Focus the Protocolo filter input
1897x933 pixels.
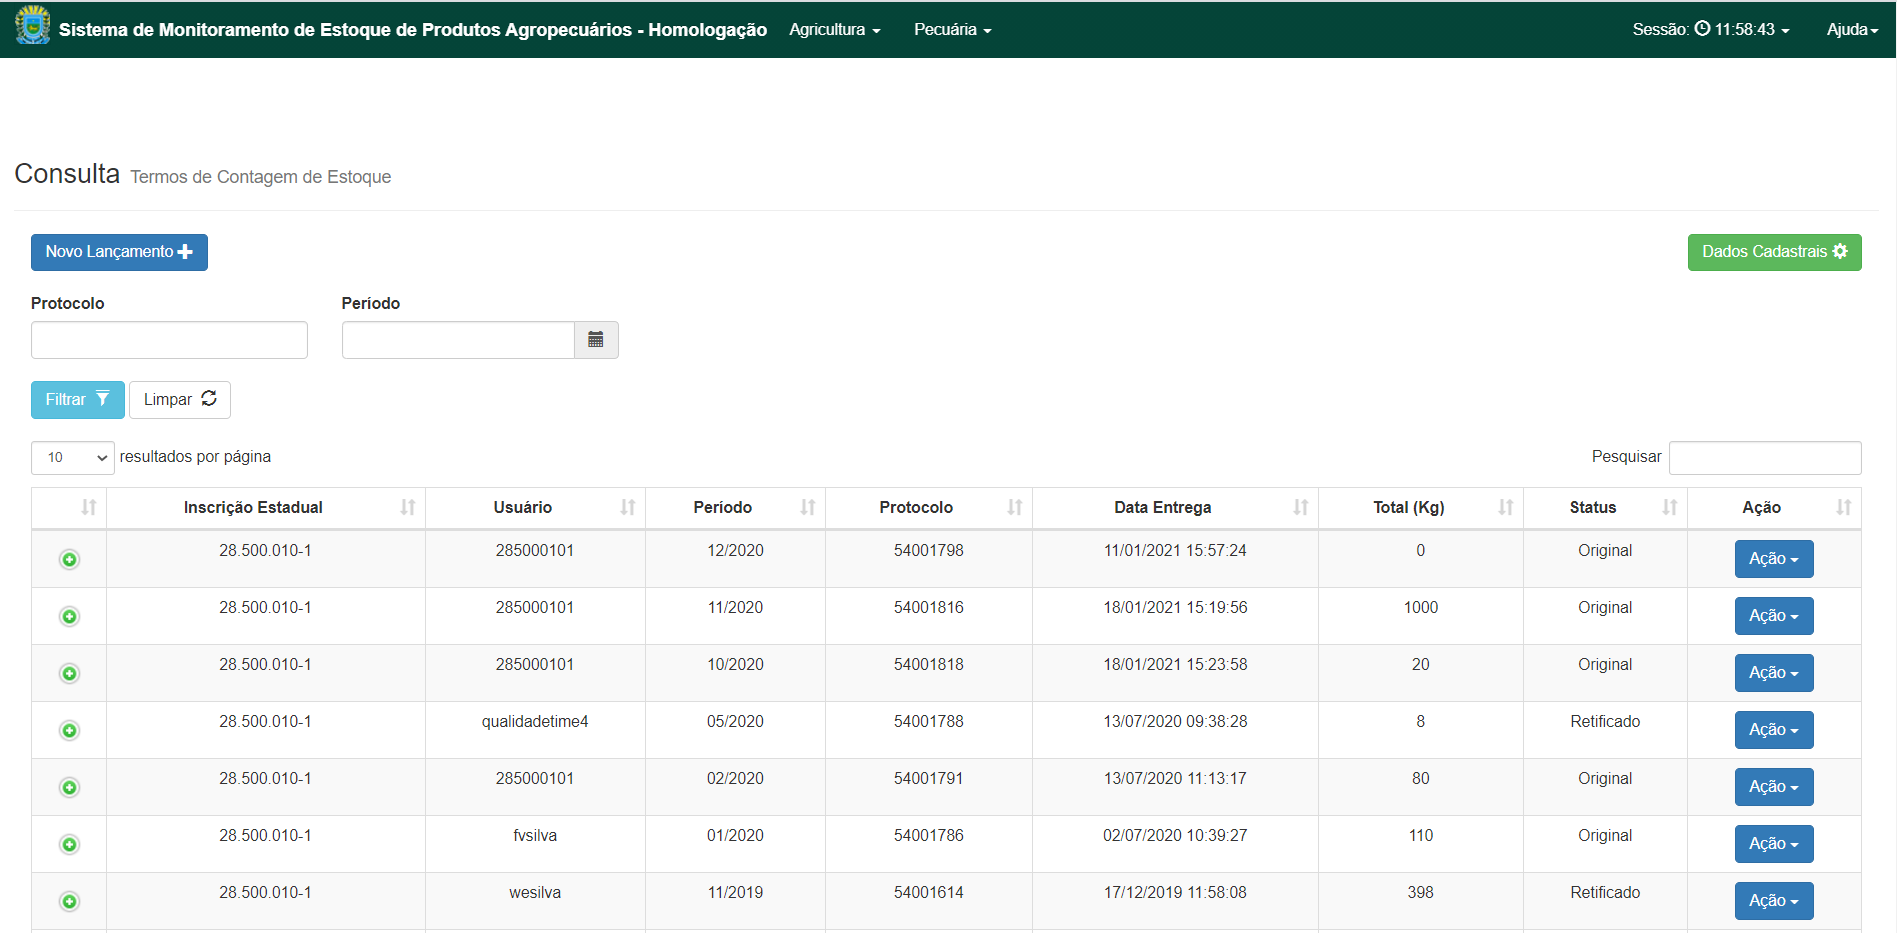pos(169,340)
